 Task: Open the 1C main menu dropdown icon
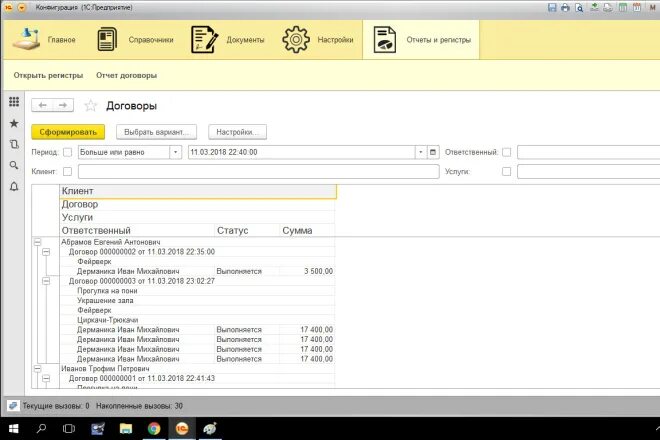click(21, 7)
